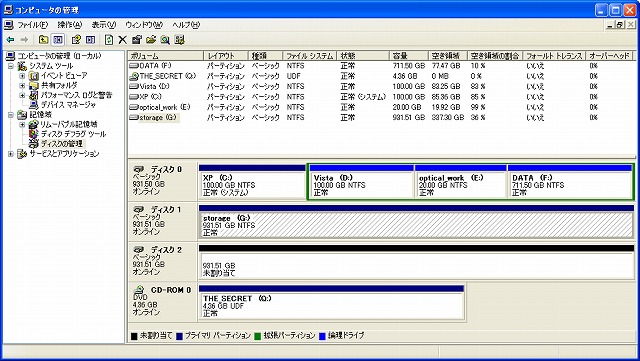Image resolution: width=640 pixels, height=361 pixels.
Task: Toggle the console tree show/hide button
Action: point(58,40)
